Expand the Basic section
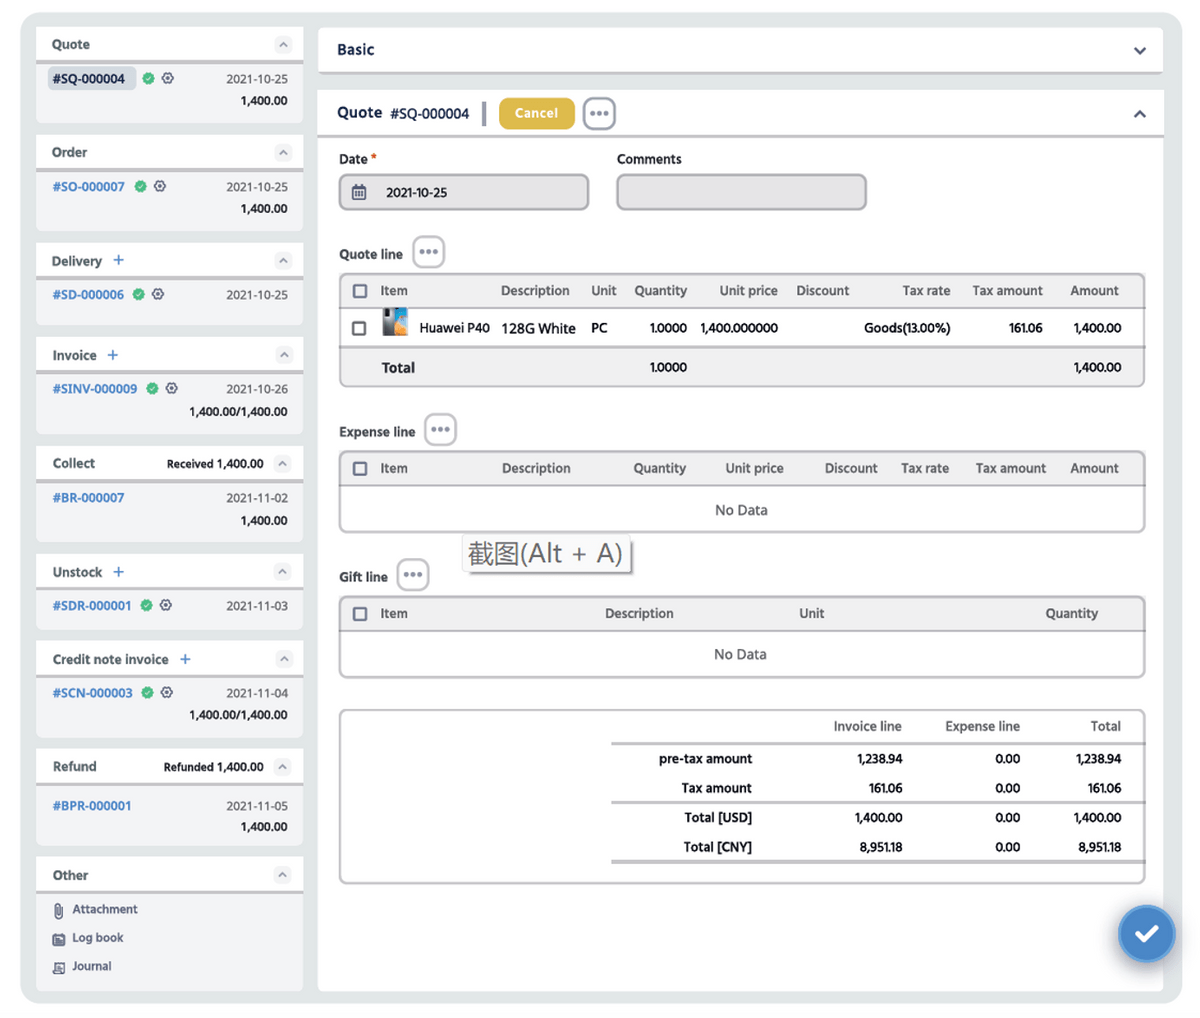This screenshot has height=1018, width=1200. point(1139,51)
